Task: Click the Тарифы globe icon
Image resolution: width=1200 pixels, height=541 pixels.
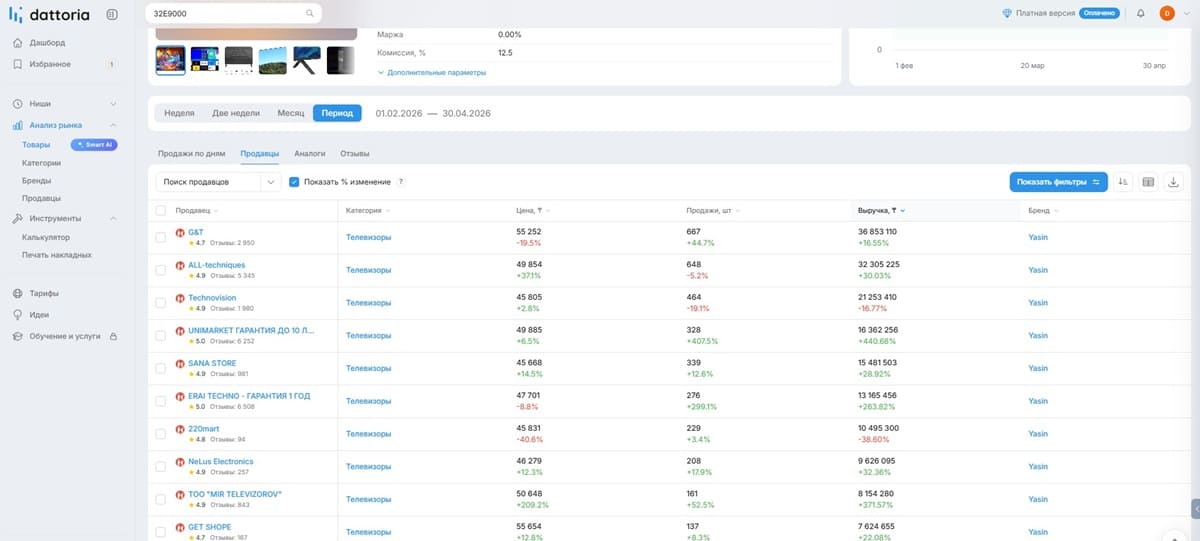Action: click(x=18, y=293)
